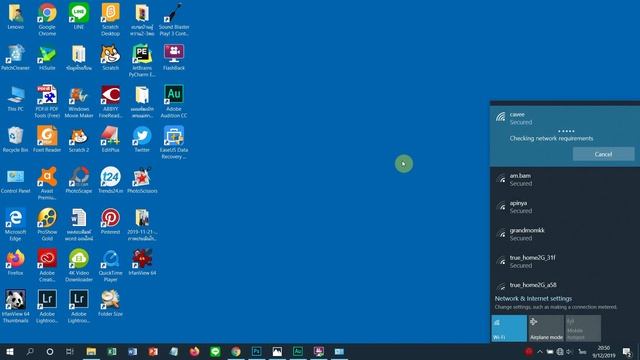
Task: Open the Control Panel desktop icon
Action: tap(16, 180)
